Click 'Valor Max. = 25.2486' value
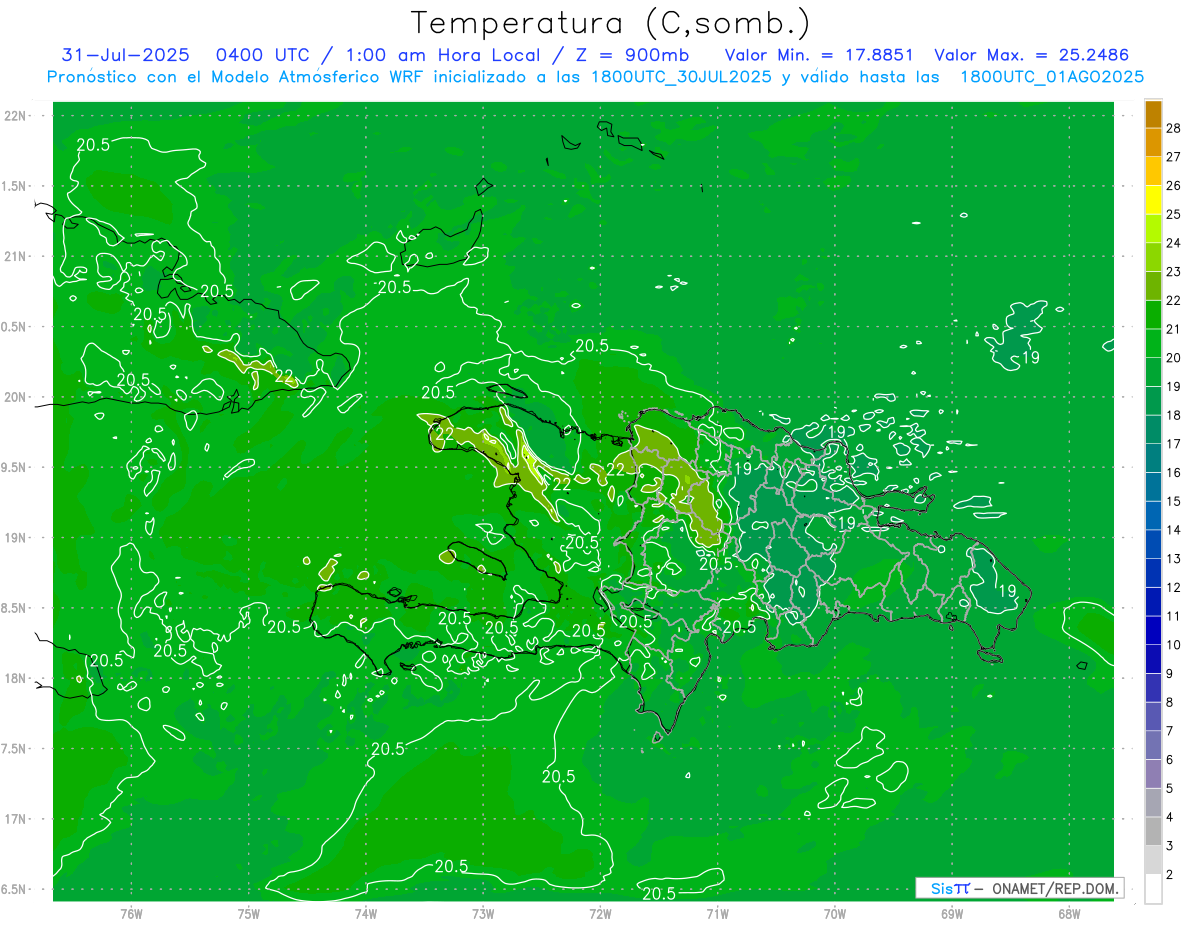The width and height of the screenshot is (1200, 927). point(1031,56)
